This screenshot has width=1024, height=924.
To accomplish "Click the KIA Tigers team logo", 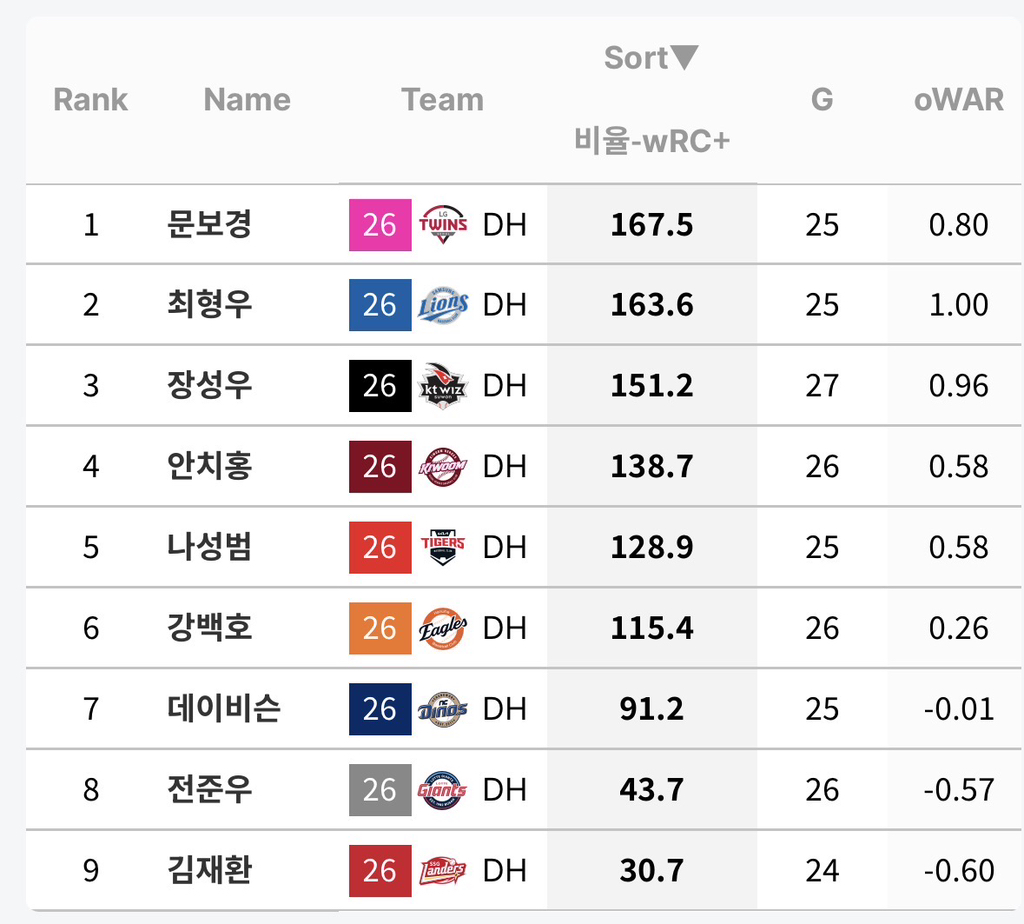I will 443,547.
